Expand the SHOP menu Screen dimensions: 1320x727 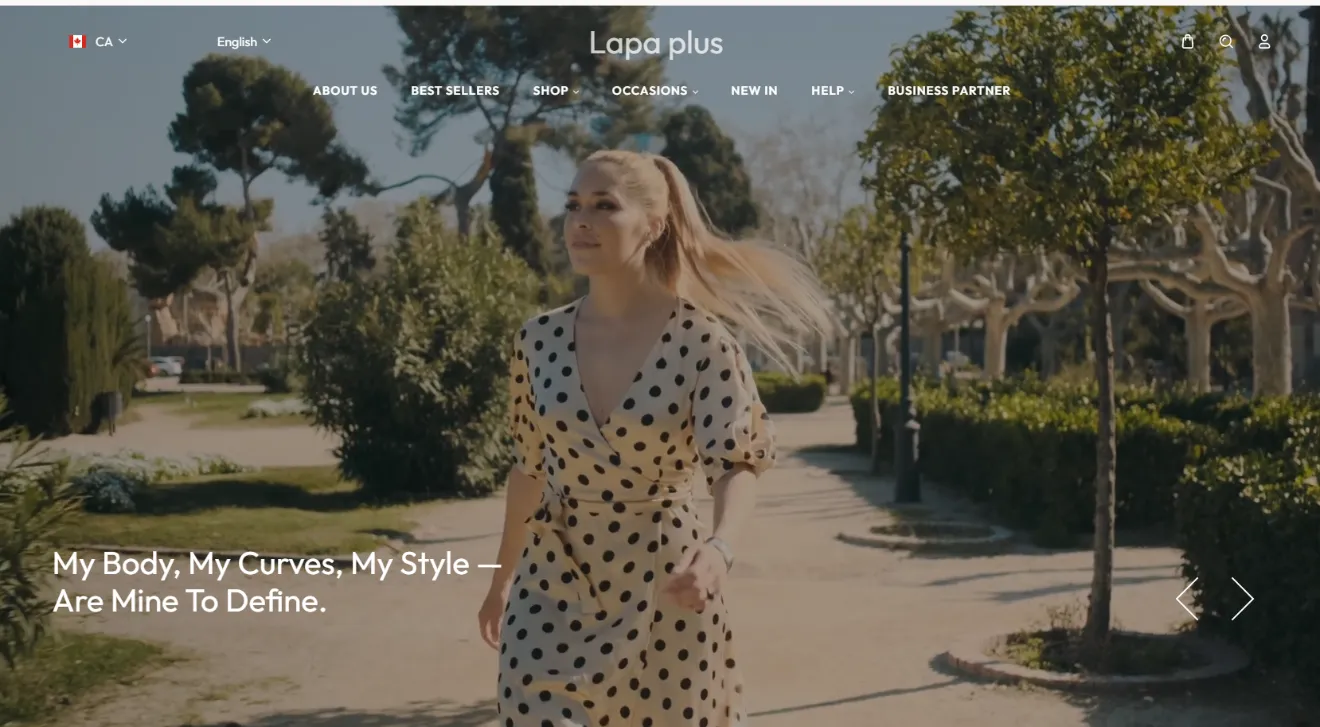point(556,90)
